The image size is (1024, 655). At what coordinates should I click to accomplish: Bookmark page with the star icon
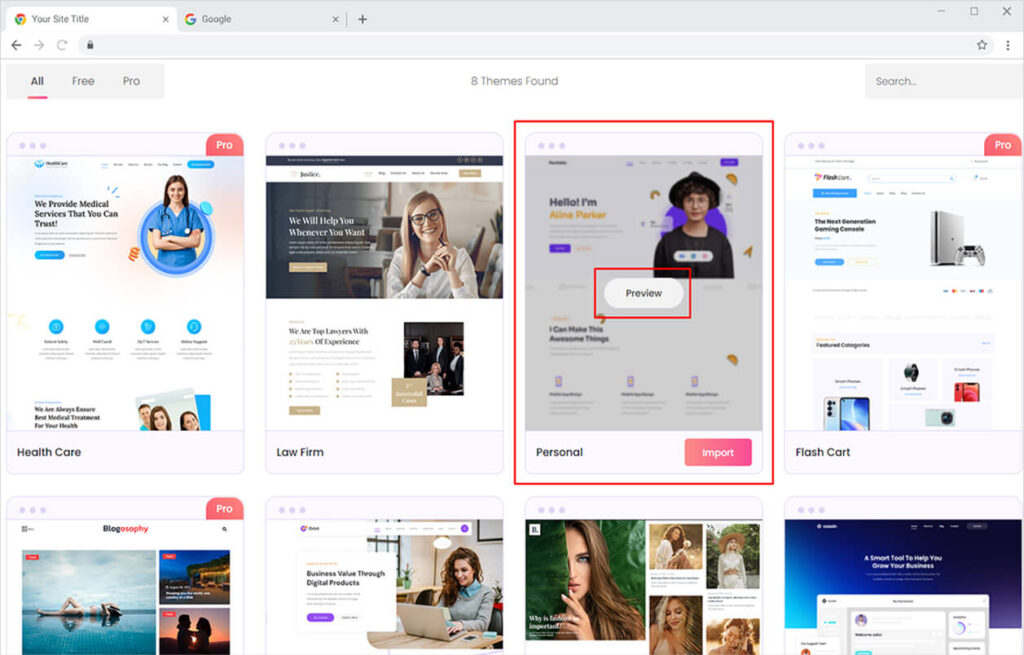[982, 45]
